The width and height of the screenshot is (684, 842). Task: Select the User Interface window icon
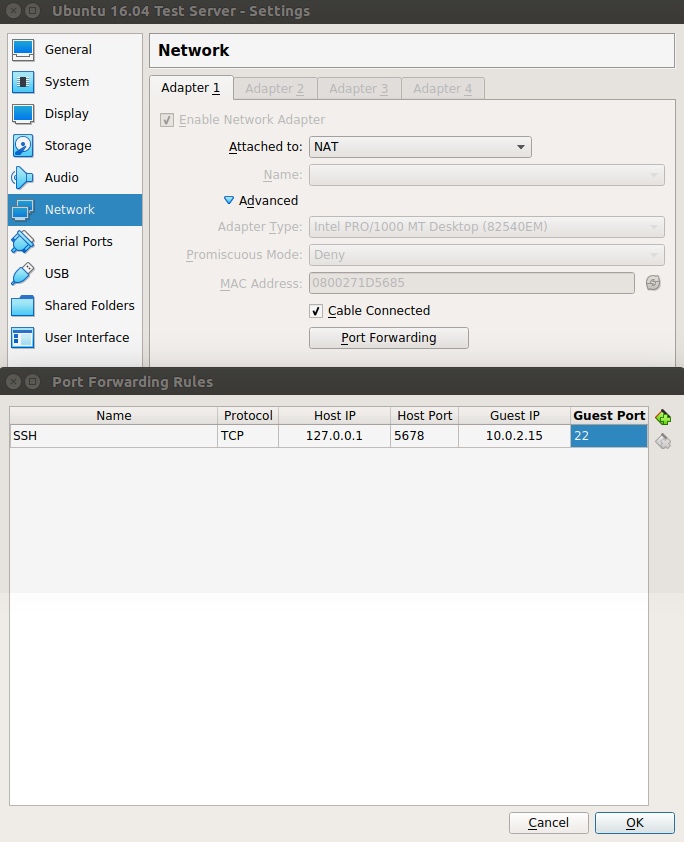(x=23, y=338)
